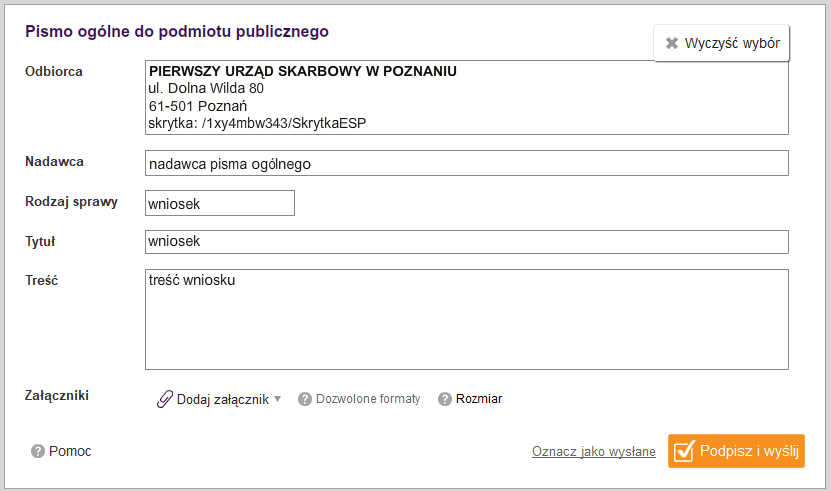
Task: Click the question mark beside Rozmiar
Action: (x=445, y=399)
